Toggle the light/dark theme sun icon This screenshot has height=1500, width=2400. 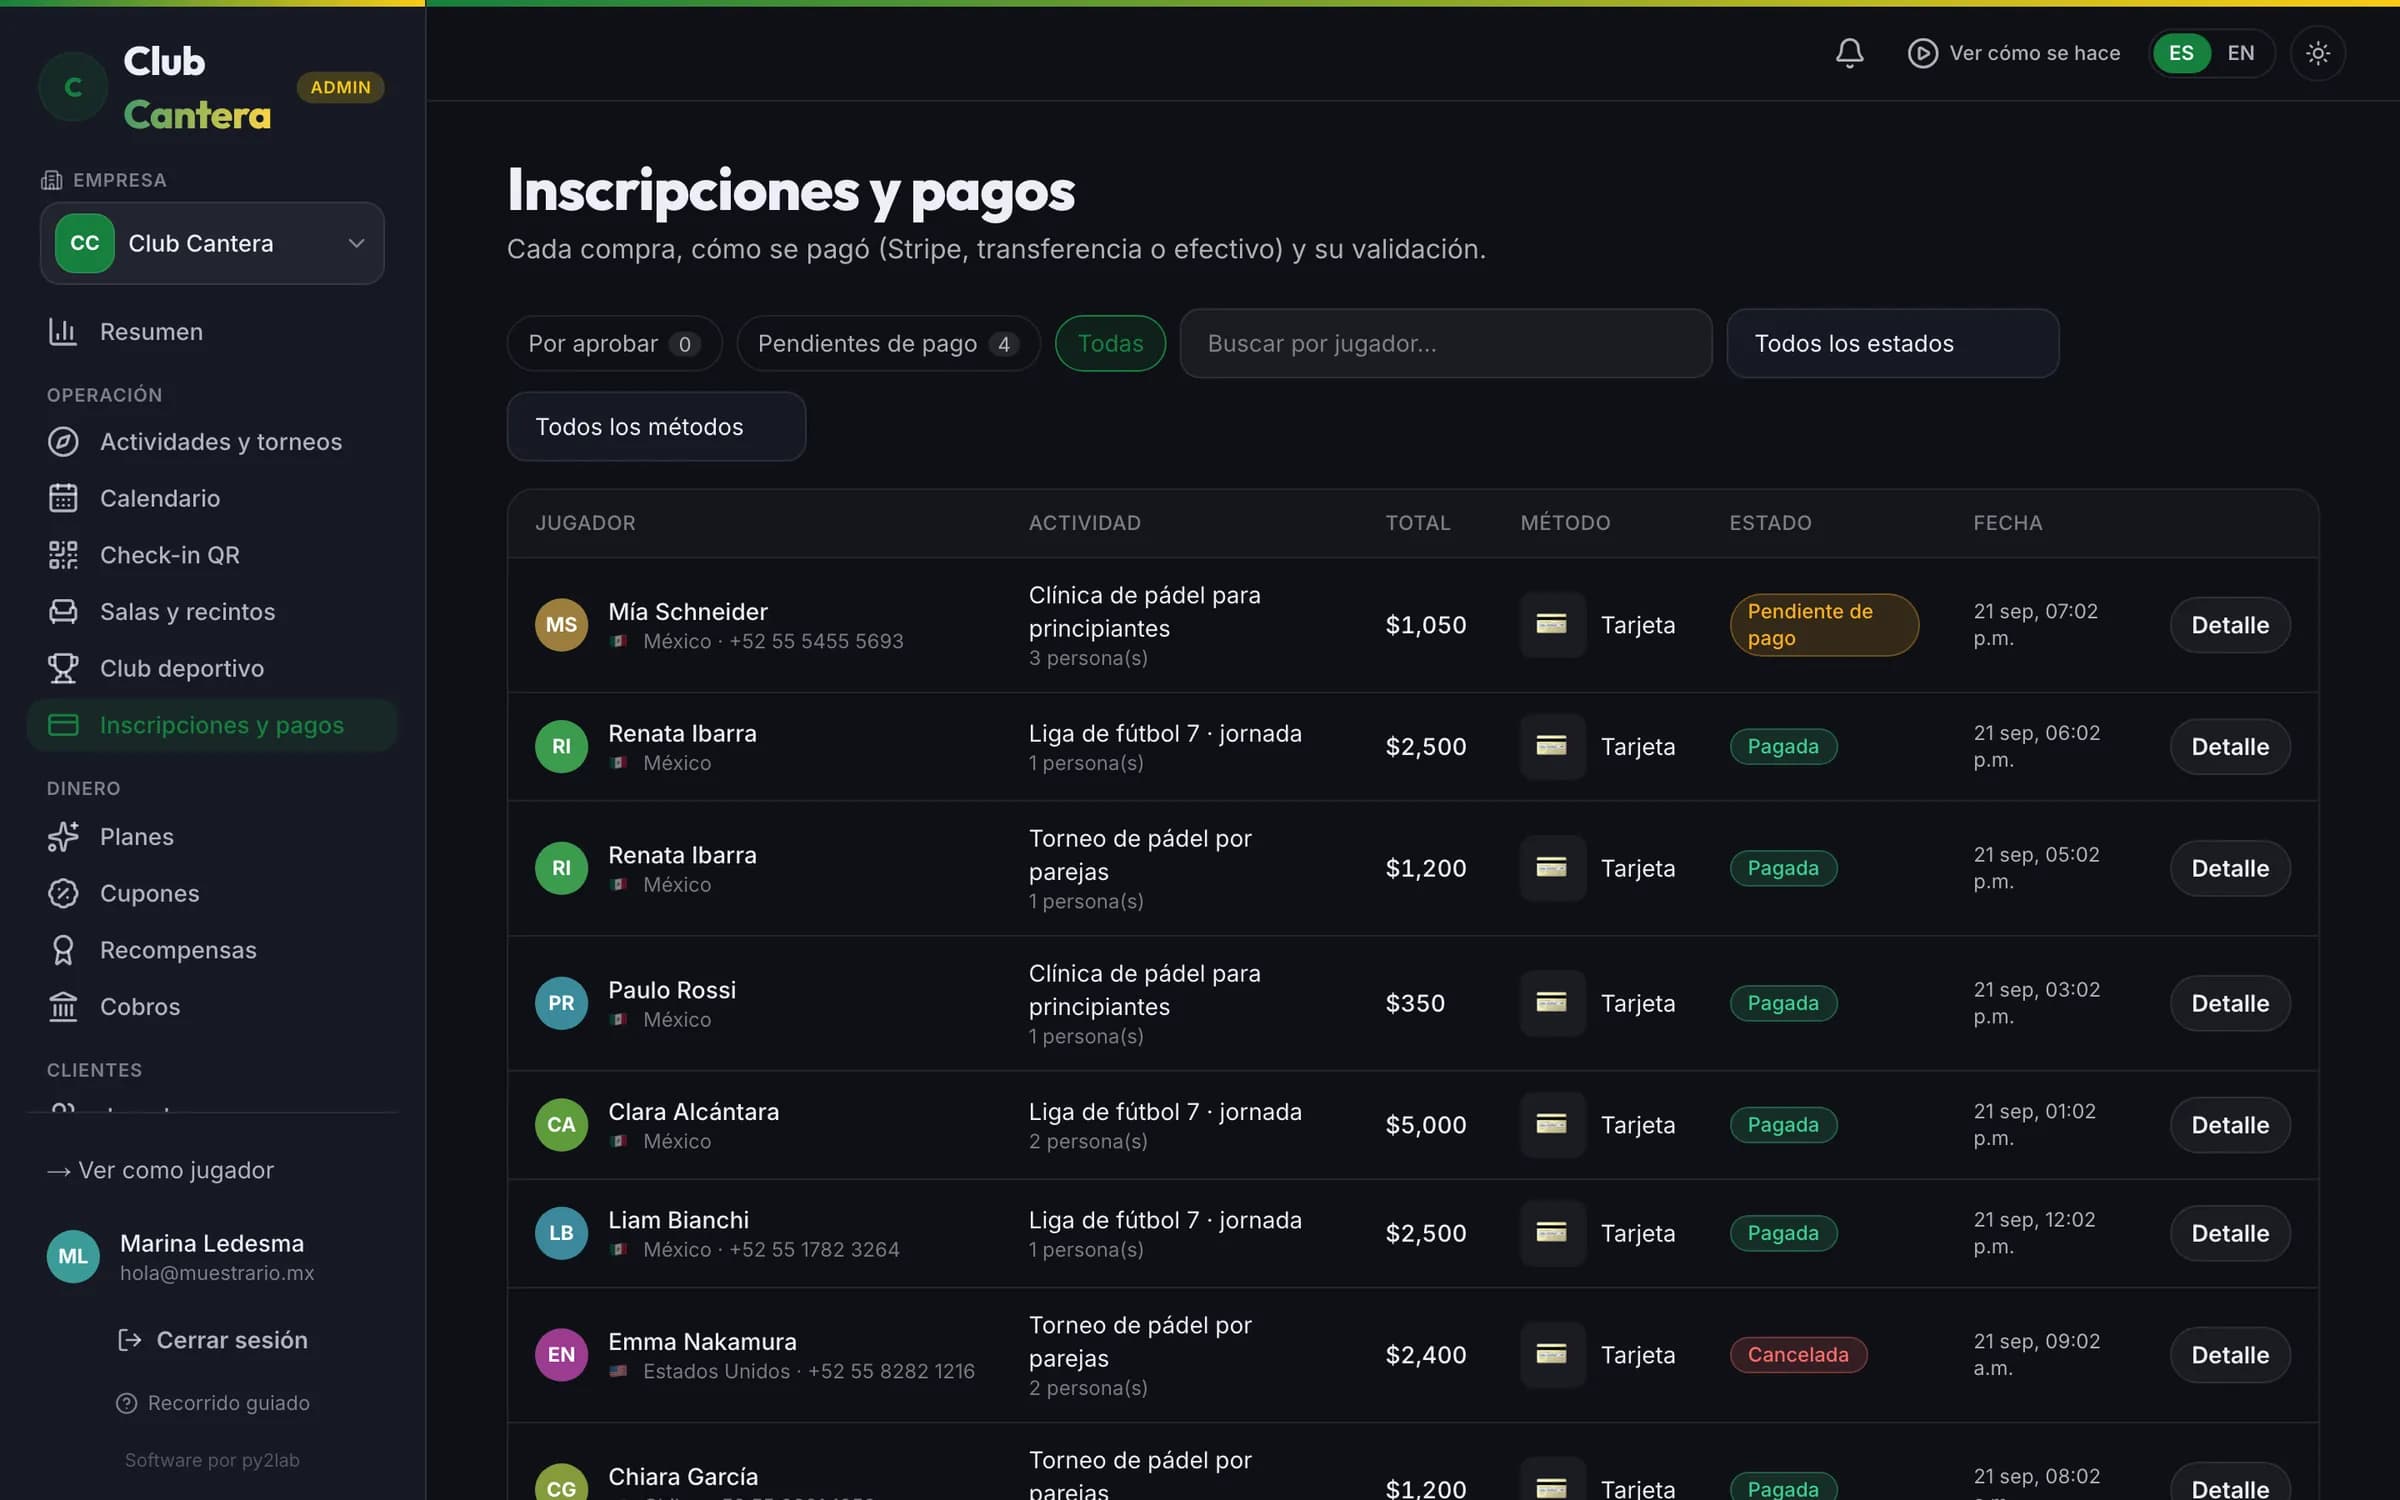[2317, 53]
